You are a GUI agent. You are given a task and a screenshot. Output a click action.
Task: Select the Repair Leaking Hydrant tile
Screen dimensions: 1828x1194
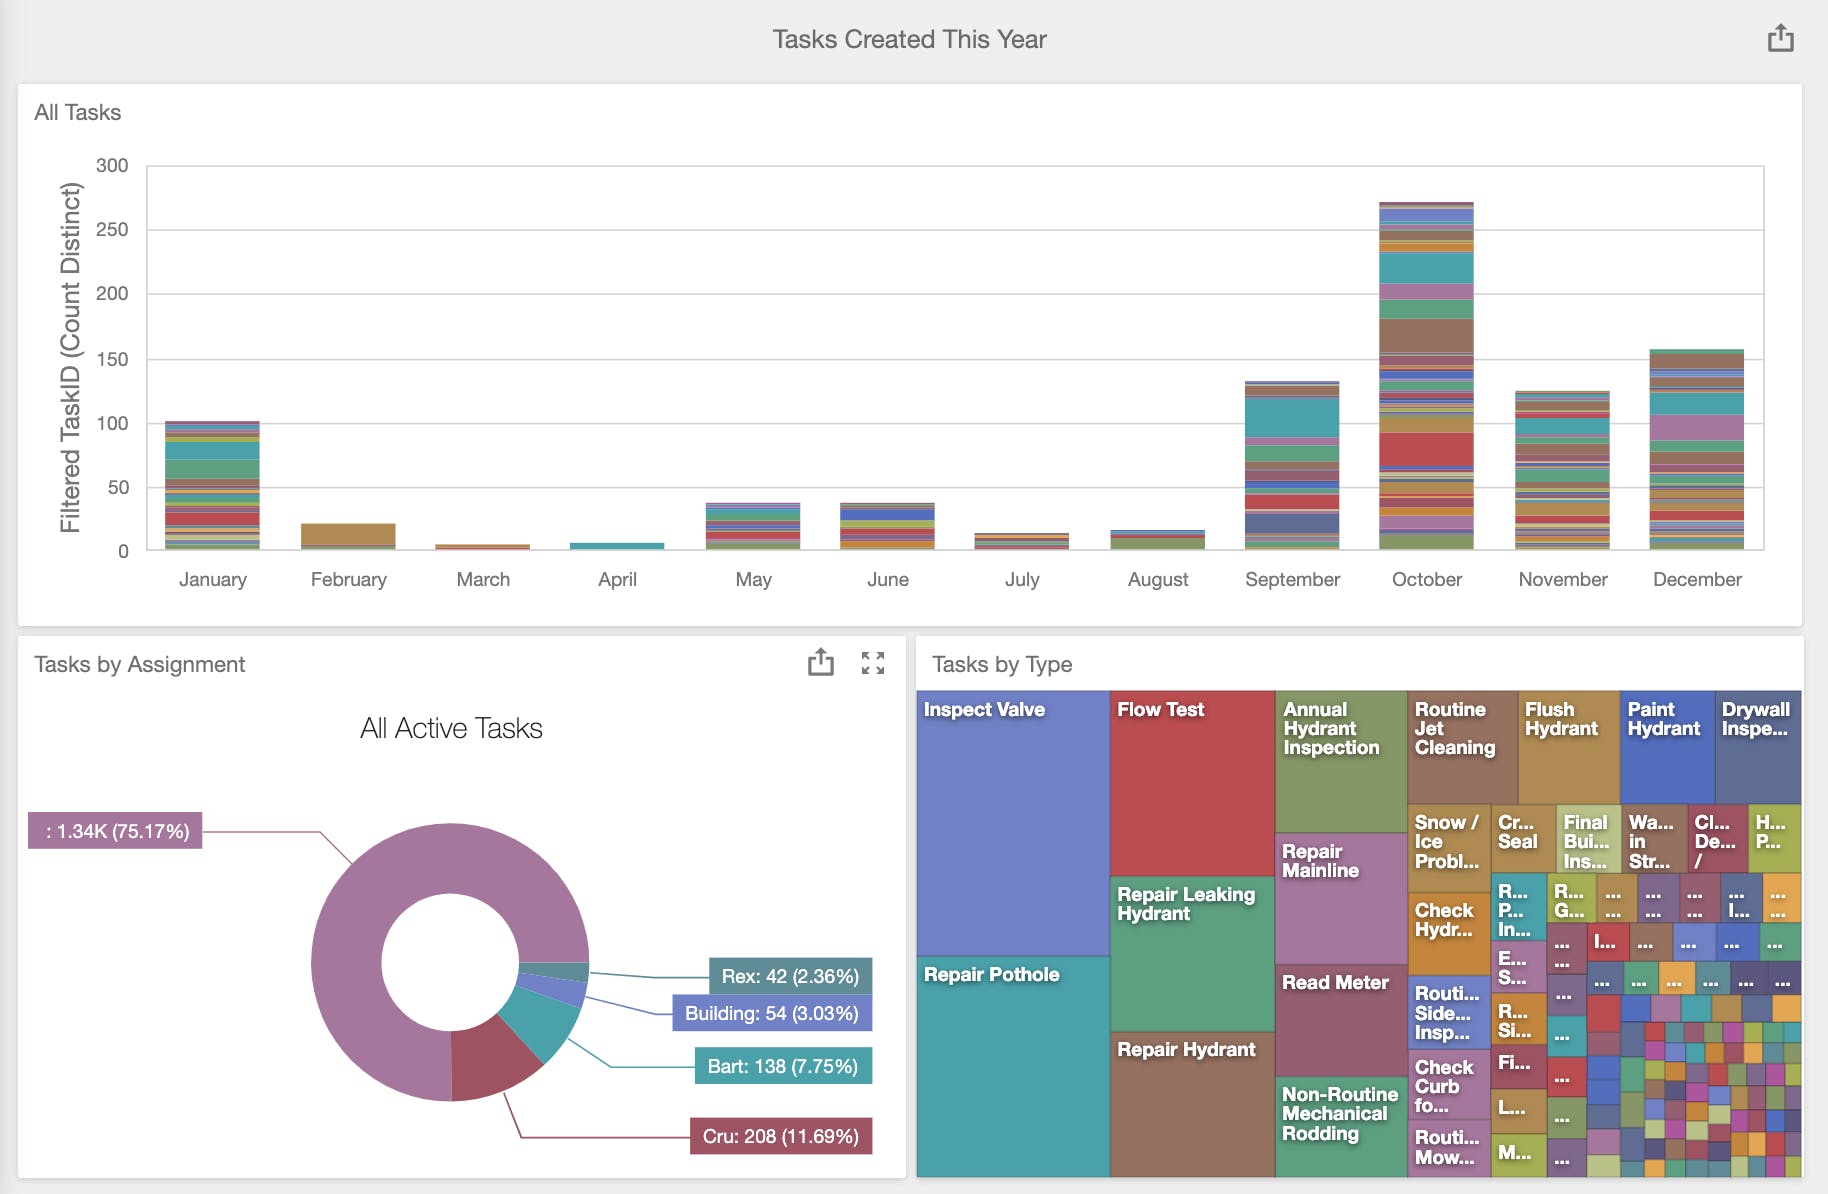click(x=1192, y=954)
